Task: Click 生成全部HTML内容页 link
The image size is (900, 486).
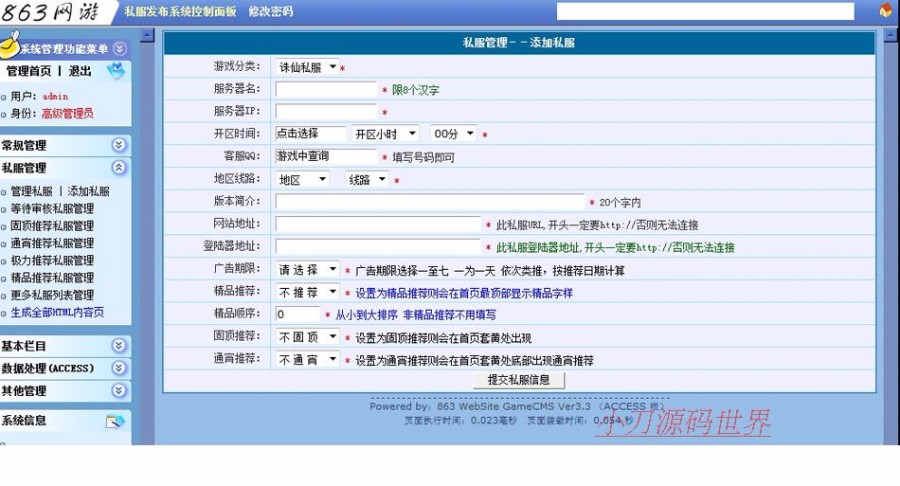Action: pyautogui.click(x=57, y=312)
